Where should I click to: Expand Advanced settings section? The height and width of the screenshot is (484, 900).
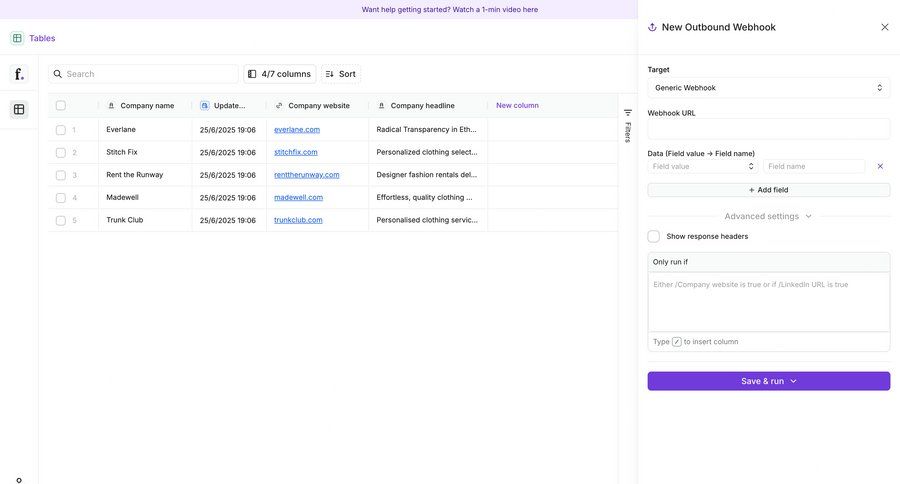pos(768,216)
